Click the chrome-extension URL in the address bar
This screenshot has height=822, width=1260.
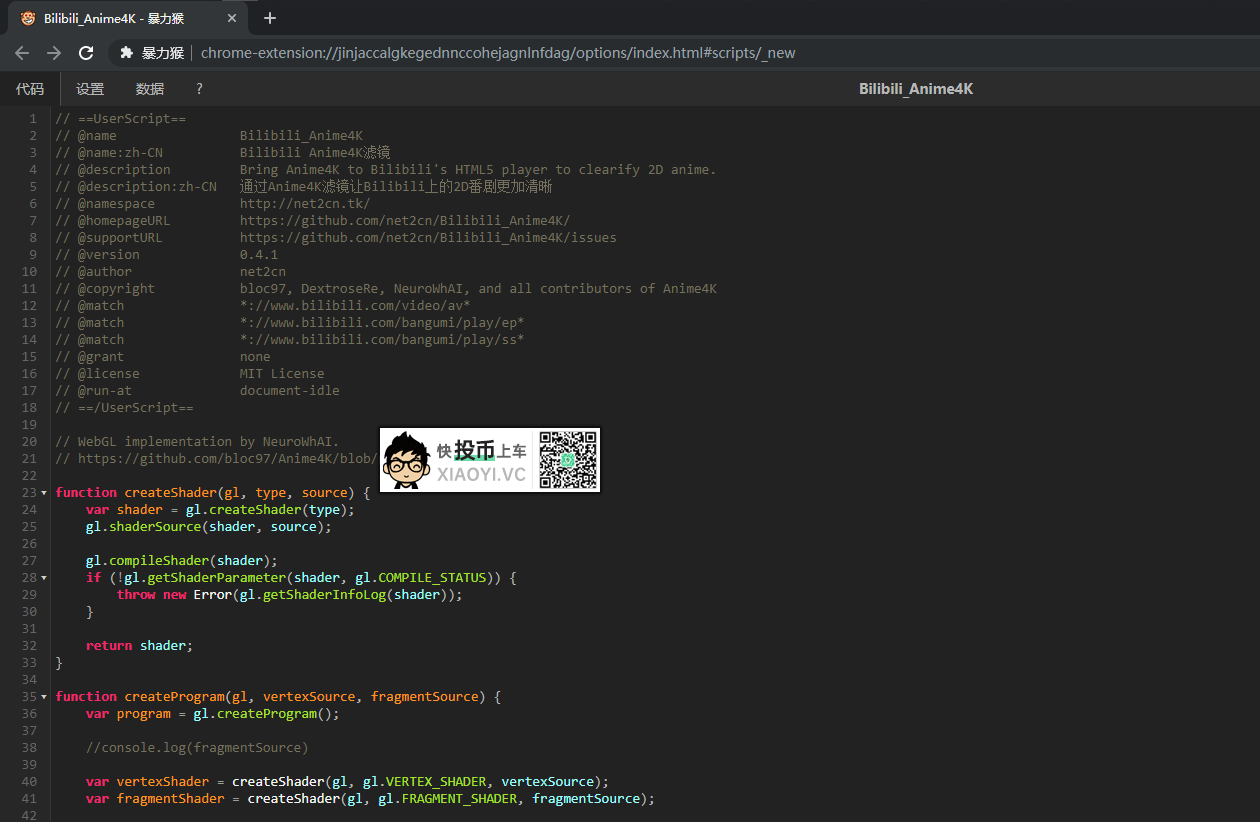click(x=498, y=53)
